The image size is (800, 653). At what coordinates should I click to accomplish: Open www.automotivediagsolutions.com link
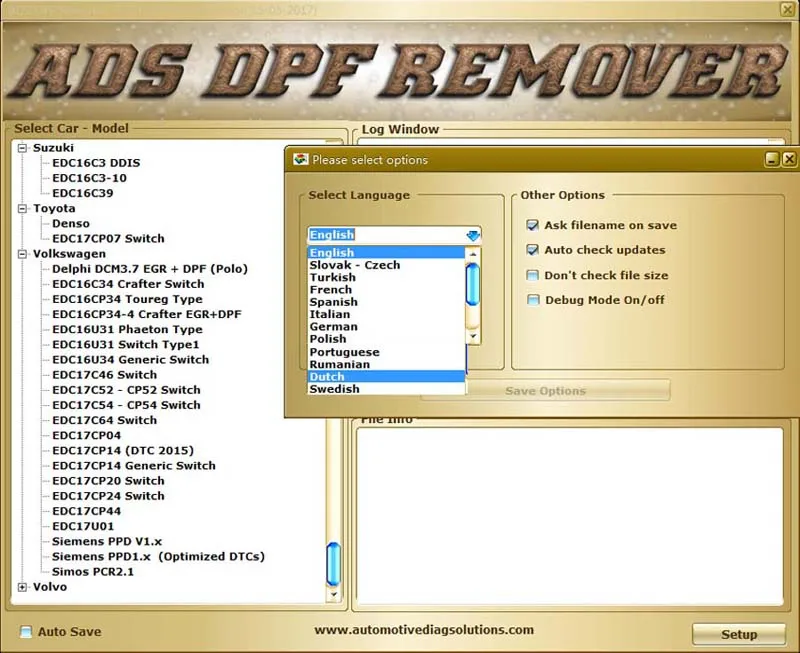[424, 630]
